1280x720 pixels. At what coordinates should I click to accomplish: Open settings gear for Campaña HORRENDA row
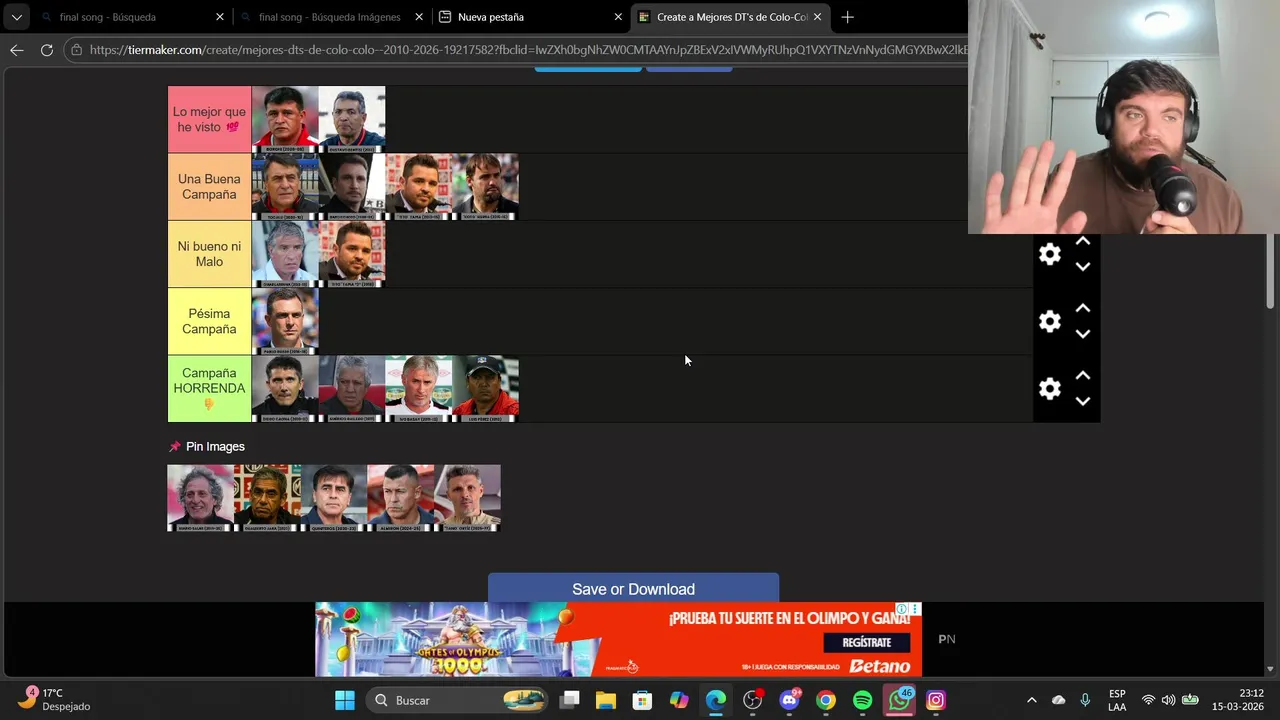click(1049, 389)
